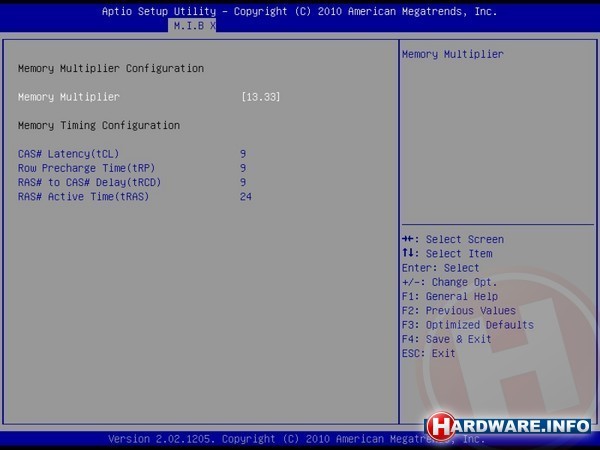Click the left-right arrows Select Screen hint
The width and height of the screenshot is (600, 450).
(x=452, y=240)
